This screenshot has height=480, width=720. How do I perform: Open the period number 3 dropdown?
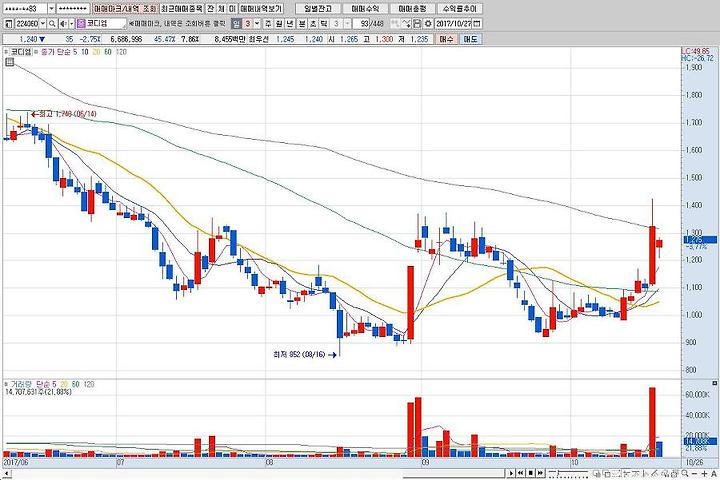[x=257, y=23]
